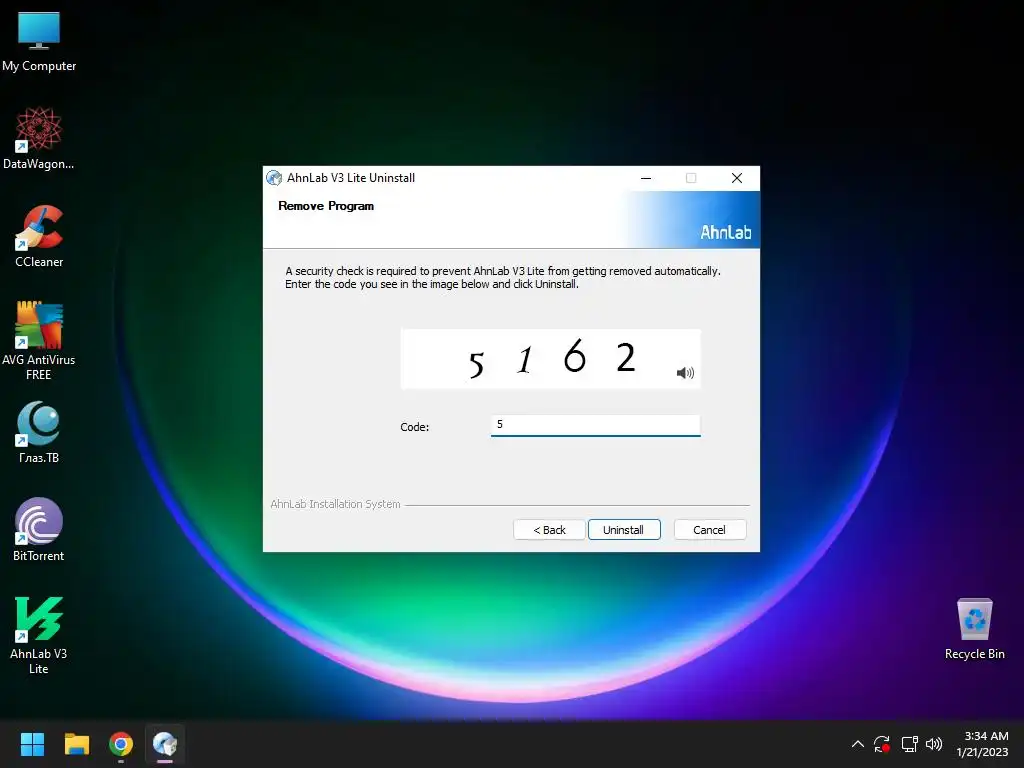Image resolution: width=1024 pixels, height=768 pixels.
Task: Click the AhnLab uninstaller taskbar icon
Action: (165, 744)
